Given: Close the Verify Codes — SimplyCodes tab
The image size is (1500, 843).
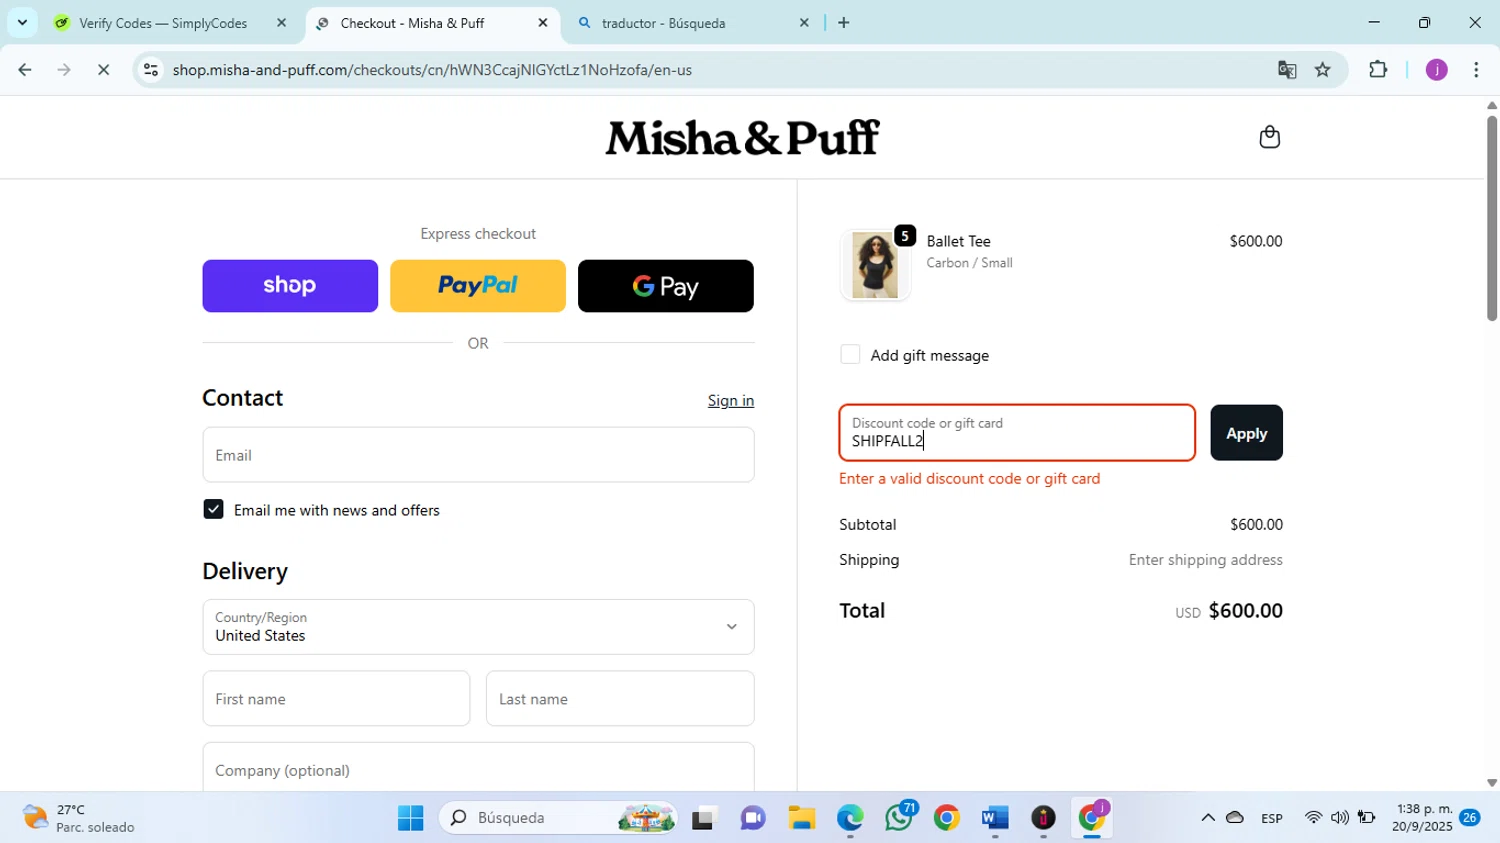Looking at the screenshot, I should point(281,22).
